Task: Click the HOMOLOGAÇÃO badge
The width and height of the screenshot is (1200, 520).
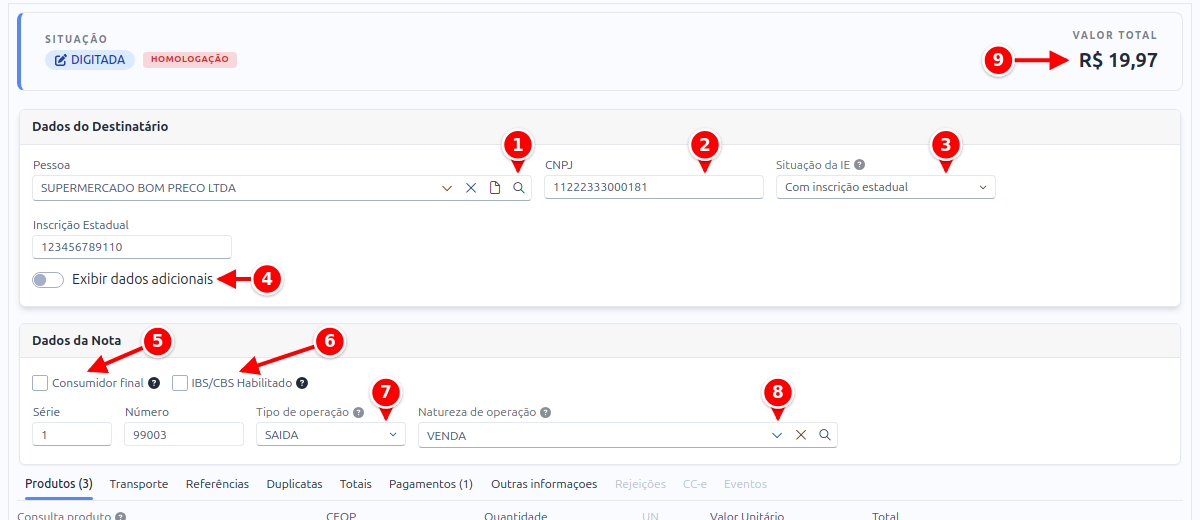Action: (x=190, y=60)
